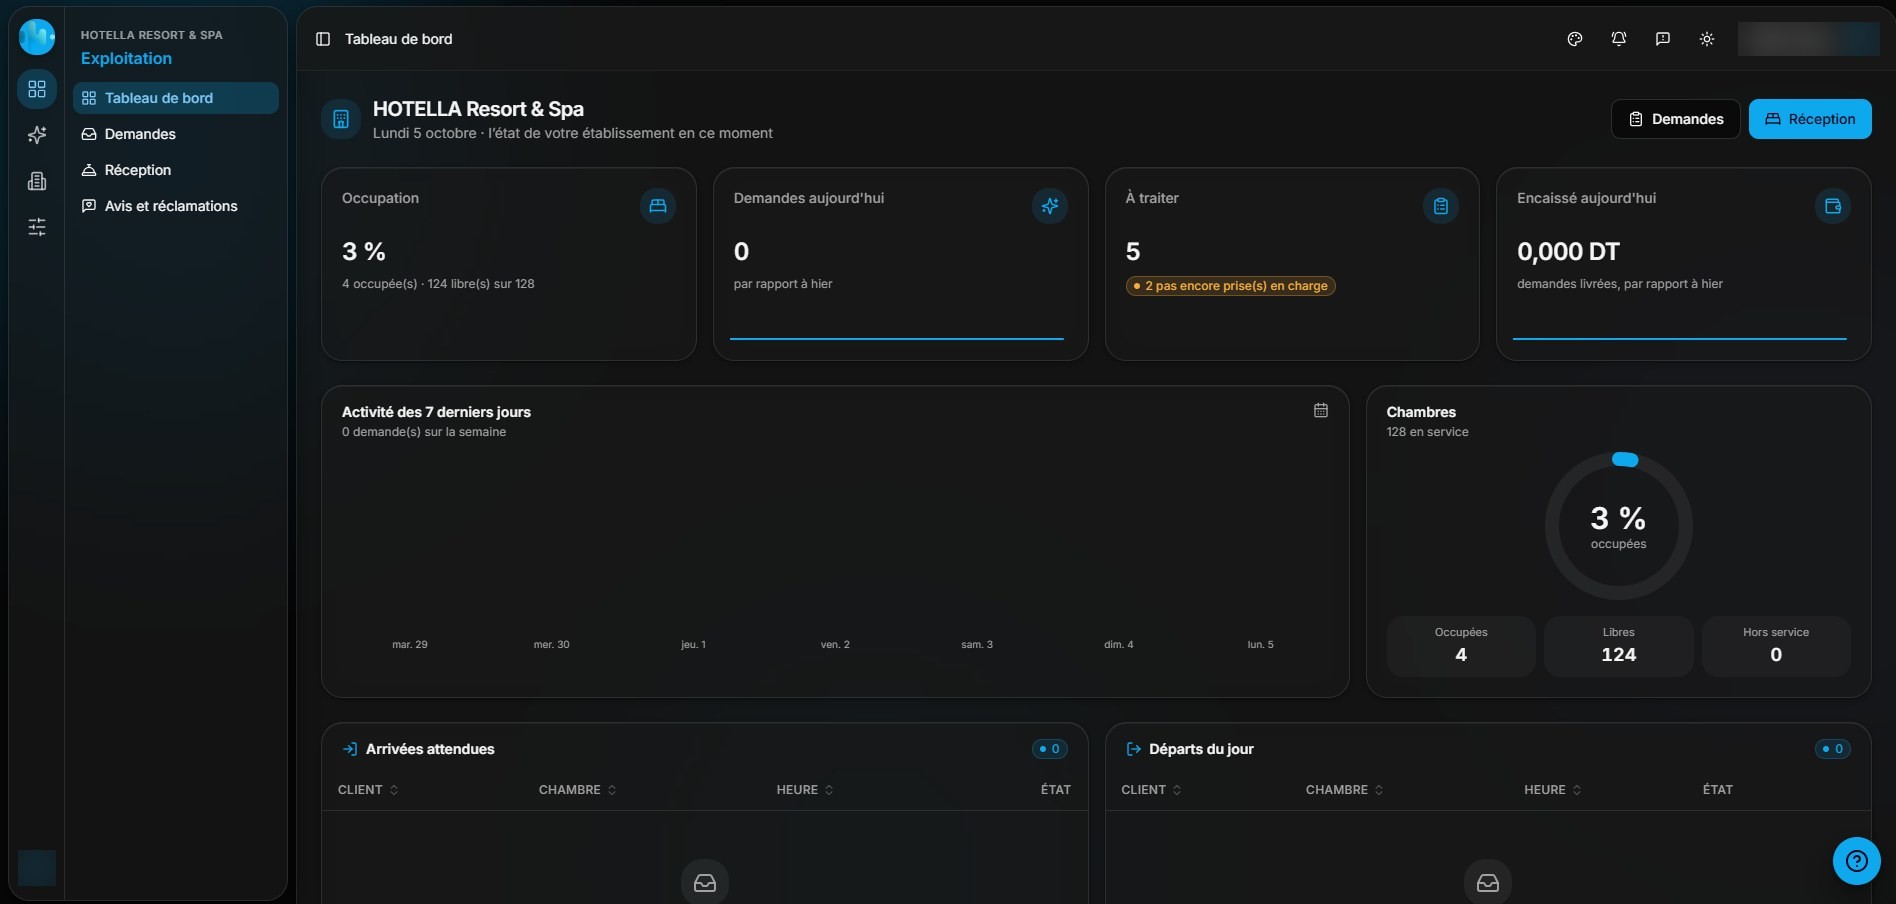This screenshot has height=904, width=1896.
Task: Open Réception in sidebar menu
Action: tap(176, 170)
